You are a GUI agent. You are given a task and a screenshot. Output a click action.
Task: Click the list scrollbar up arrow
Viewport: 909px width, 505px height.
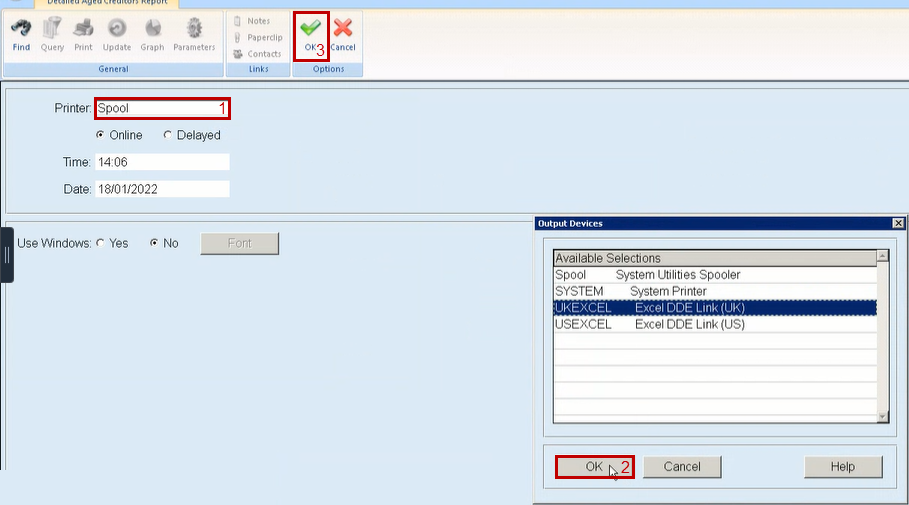(x=883, y=256)
